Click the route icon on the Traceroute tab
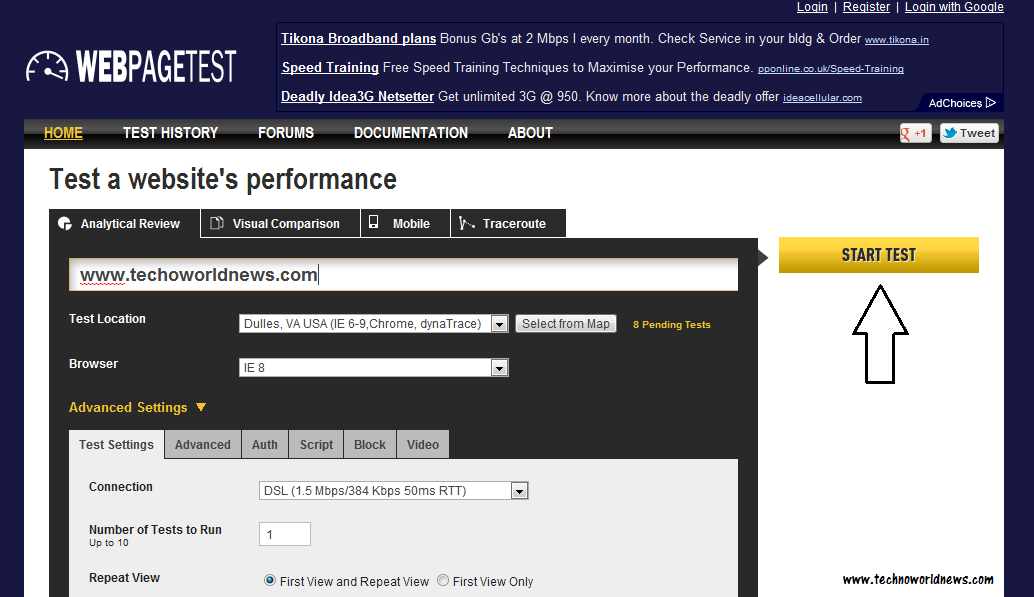Screen dimensions: 1034x597 pyautogui.click(x=466, y=222)
